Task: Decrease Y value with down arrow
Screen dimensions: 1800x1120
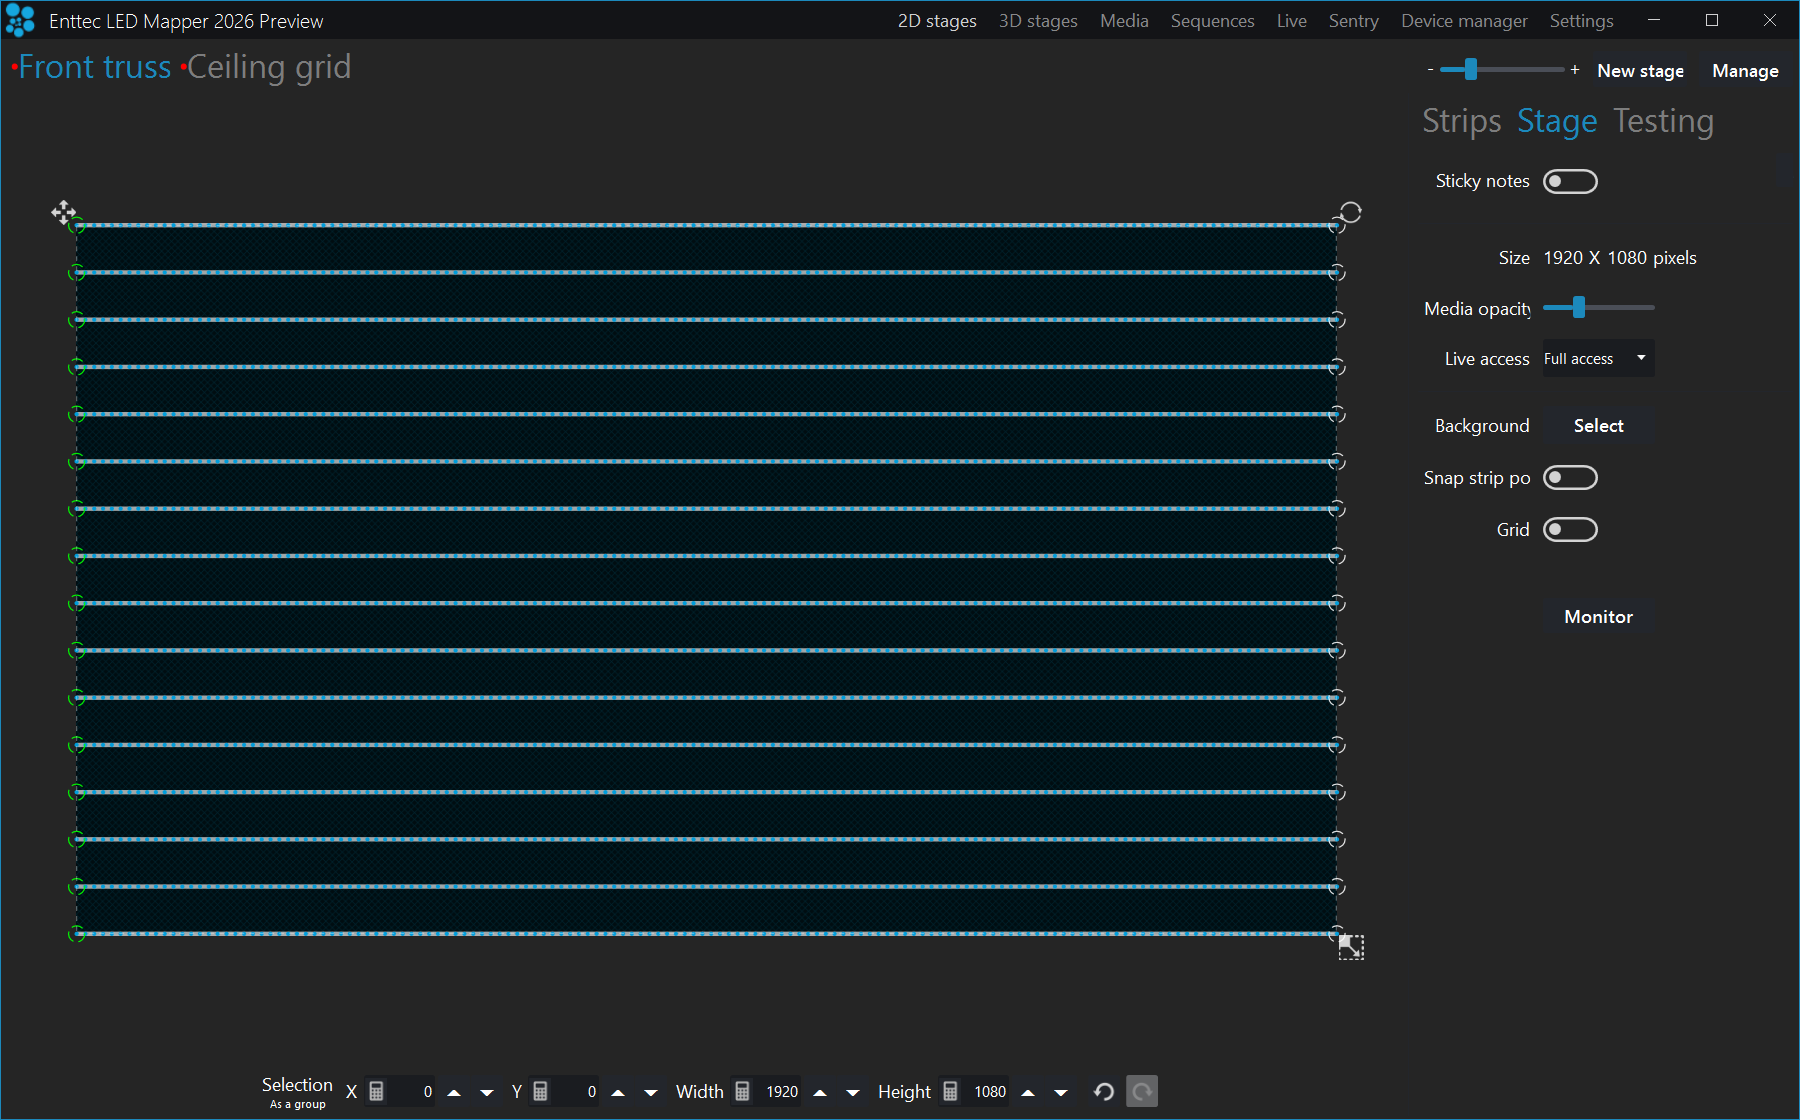Action: click(x=651, y=1092)
